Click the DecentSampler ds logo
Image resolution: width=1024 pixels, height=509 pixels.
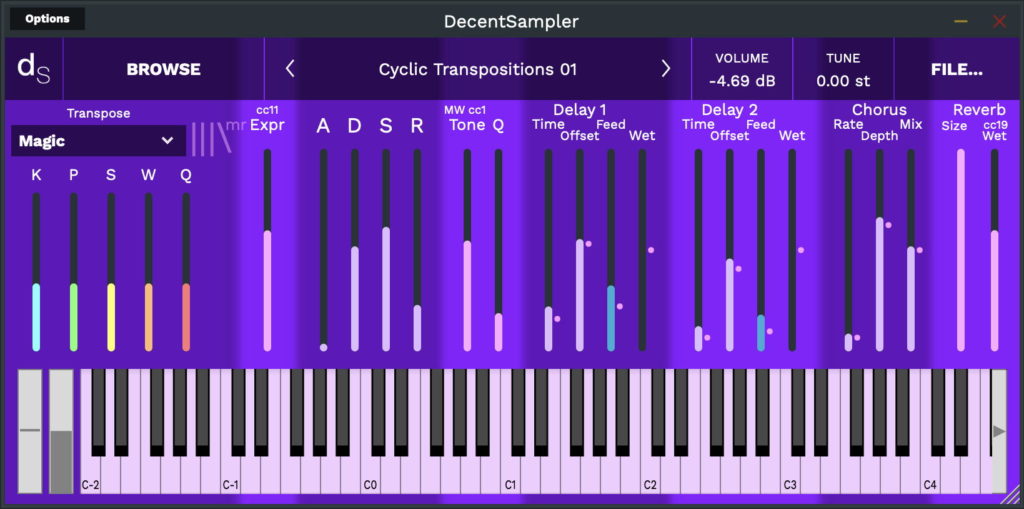pos(33,69)
